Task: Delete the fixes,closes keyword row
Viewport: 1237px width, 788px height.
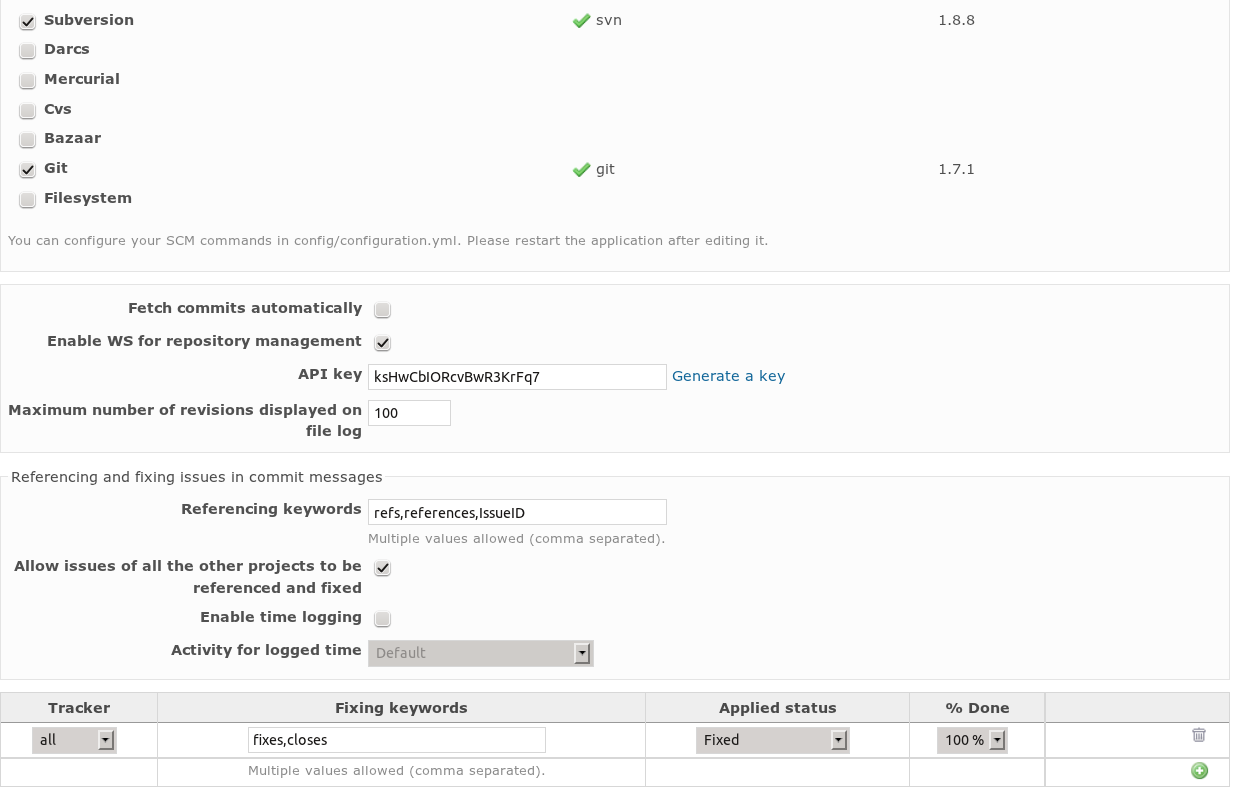Action: [1199, 735]
